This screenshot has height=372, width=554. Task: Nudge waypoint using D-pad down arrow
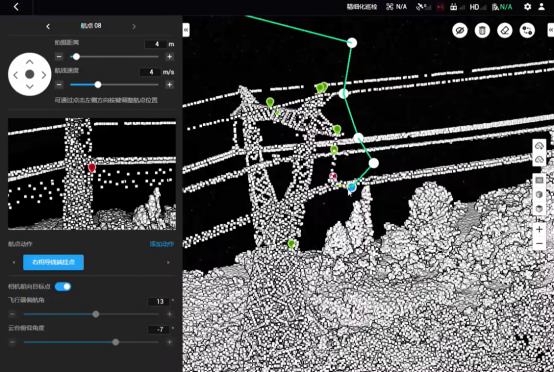coord(30,87)
